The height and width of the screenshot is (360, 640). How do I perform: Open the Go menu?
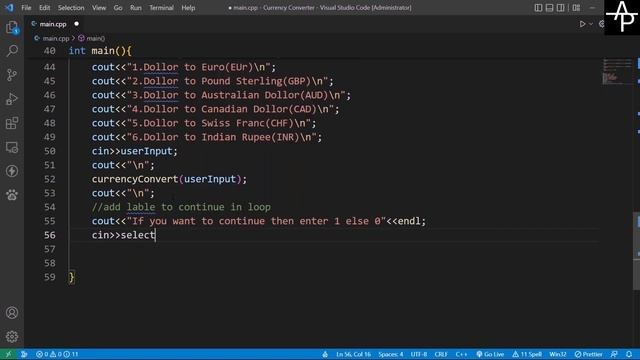click(118, 8)
